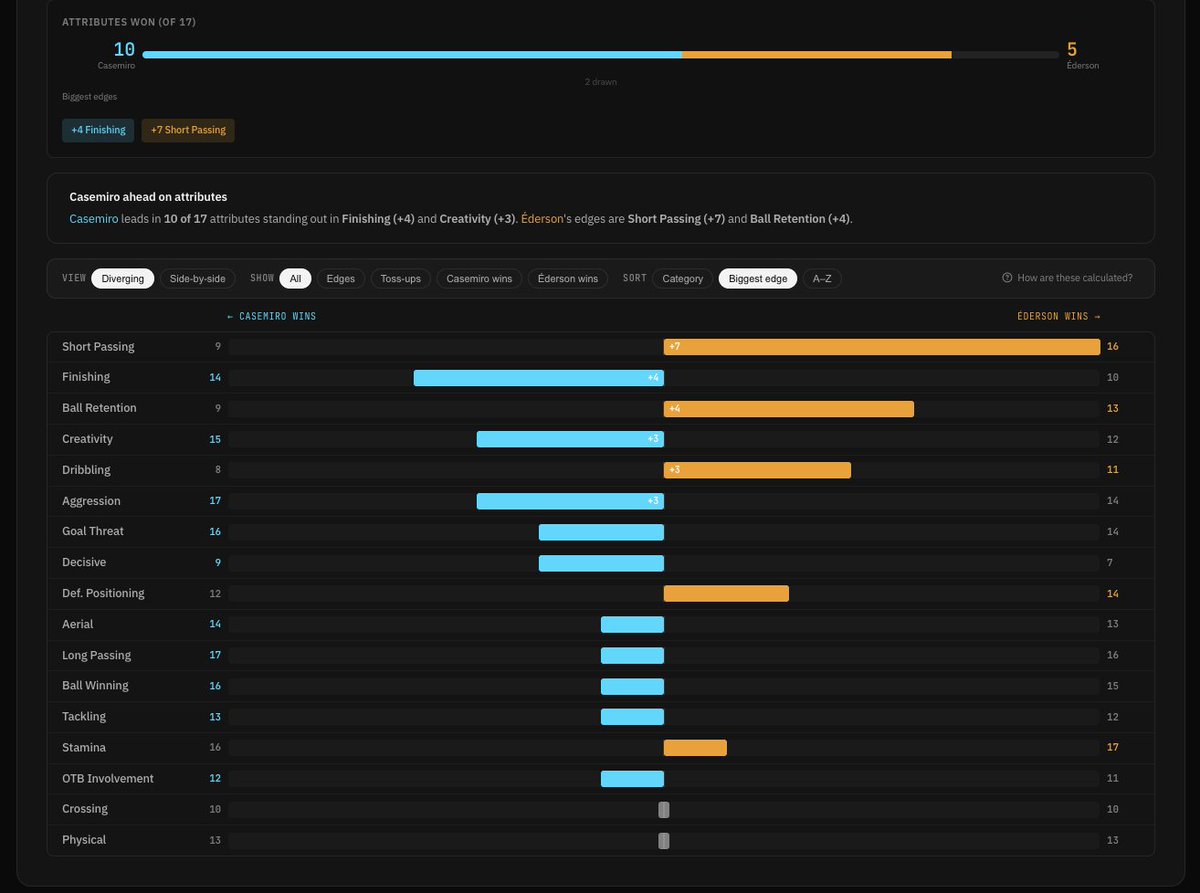
Task: Select the OTB Involvement row label
Action: tap(108, 778)
